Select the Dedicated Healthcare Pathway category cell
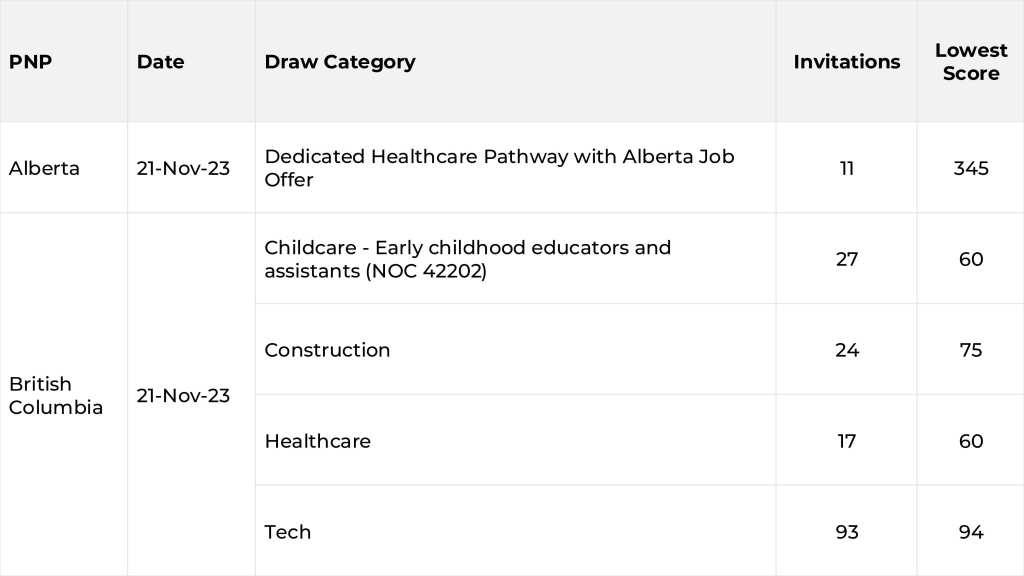The height and width of the screenshot is (576, 1024). click(x=499, y=168)
